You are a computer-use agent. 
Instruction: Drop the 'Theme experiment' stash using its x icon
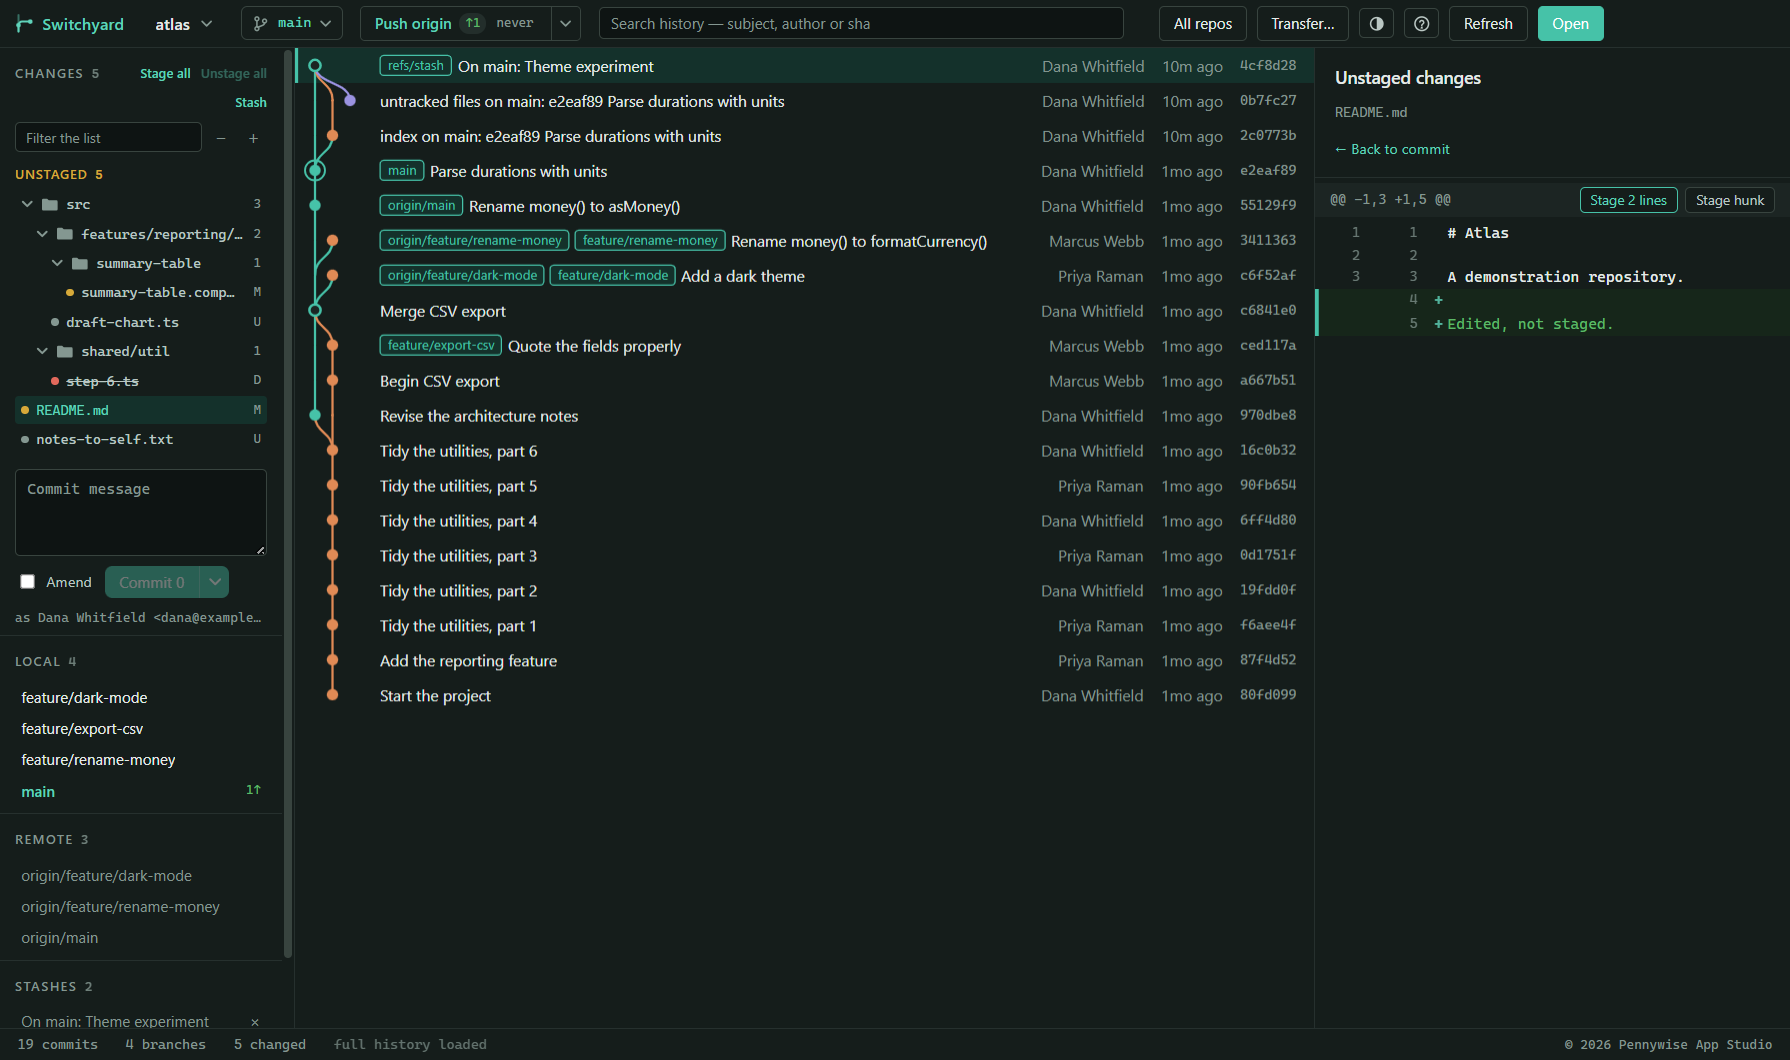tap(255, 1022)
